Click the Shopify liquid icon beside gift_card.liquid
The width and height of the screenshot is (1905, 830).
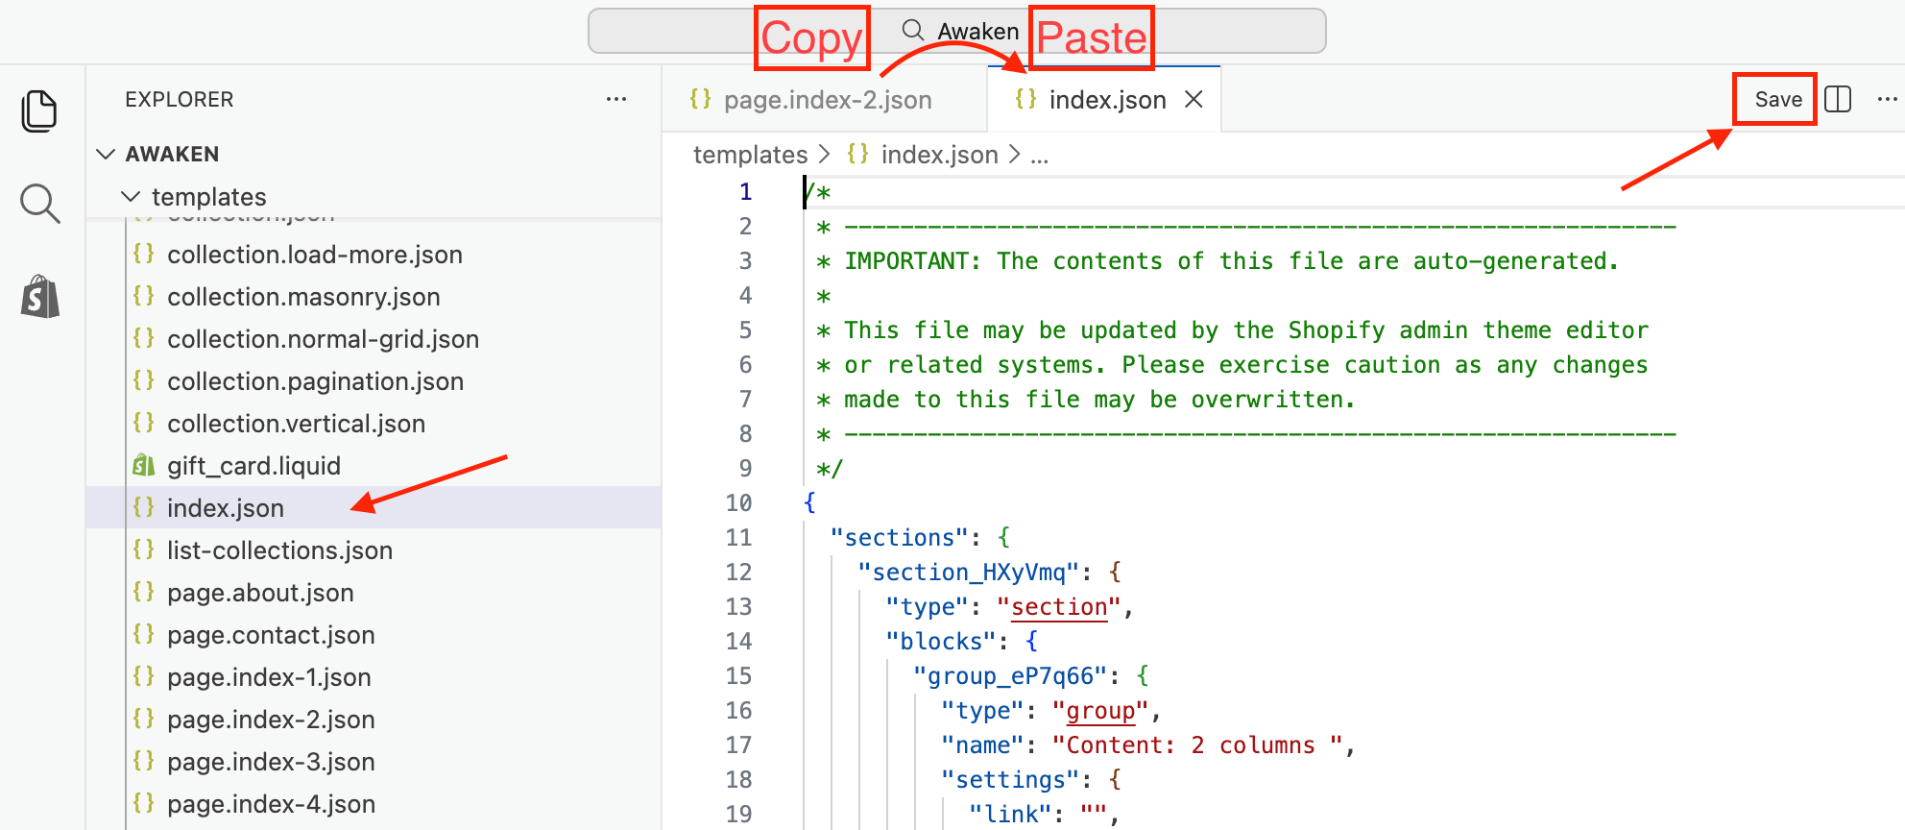click(144, 465)
